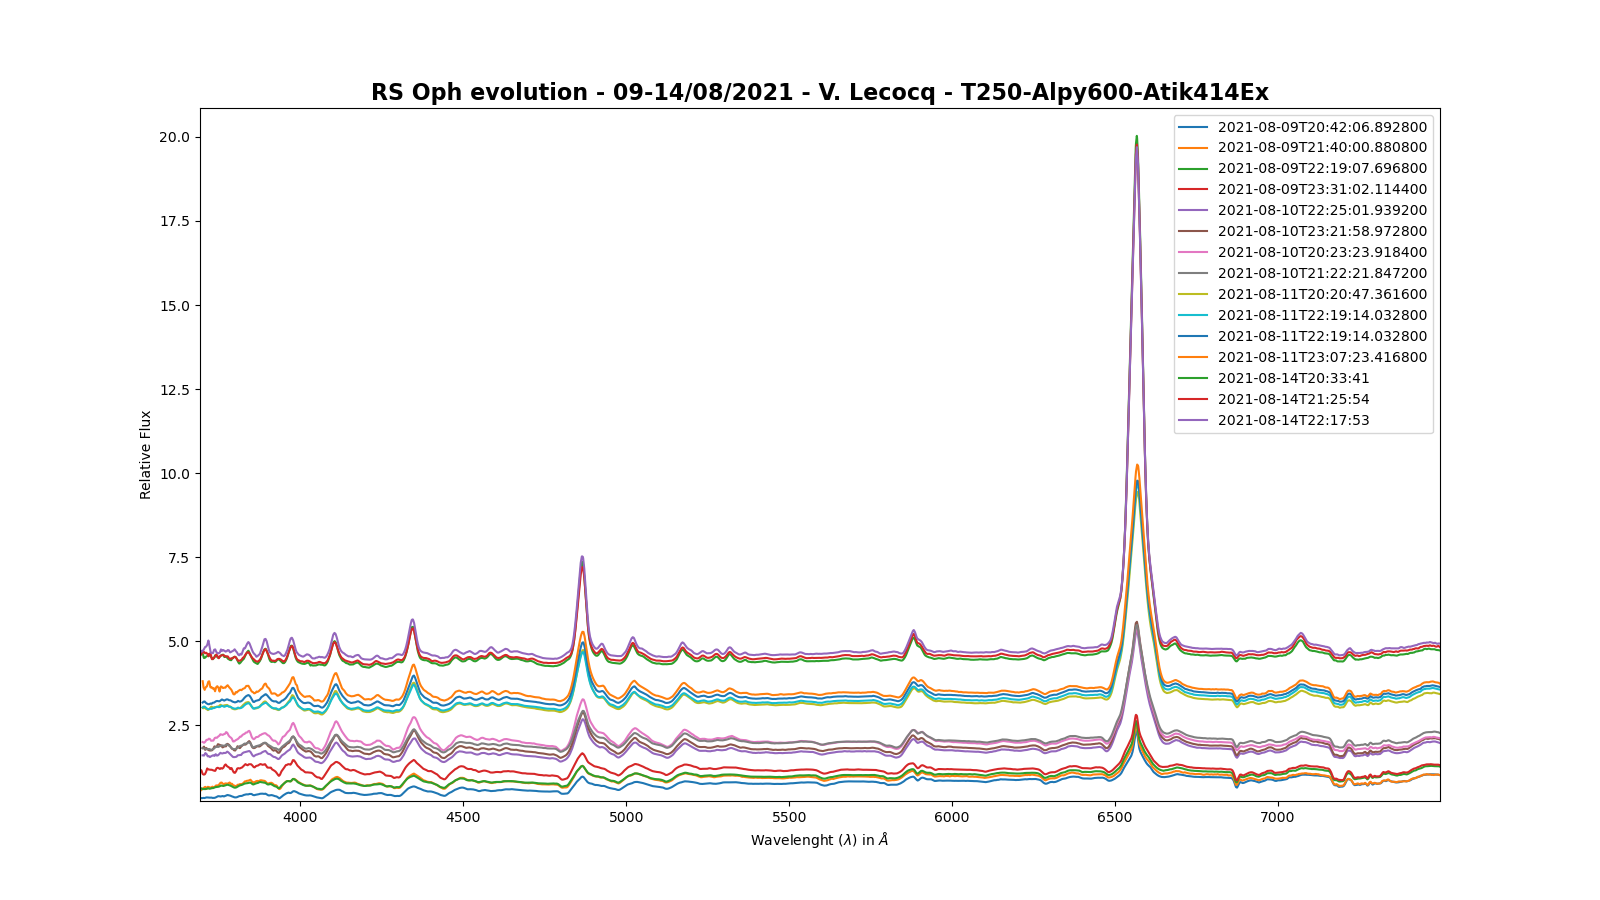Select legend entry 2021-08-14T20:33:41
Viewport: 1600px width, 900px height.
1293,378
